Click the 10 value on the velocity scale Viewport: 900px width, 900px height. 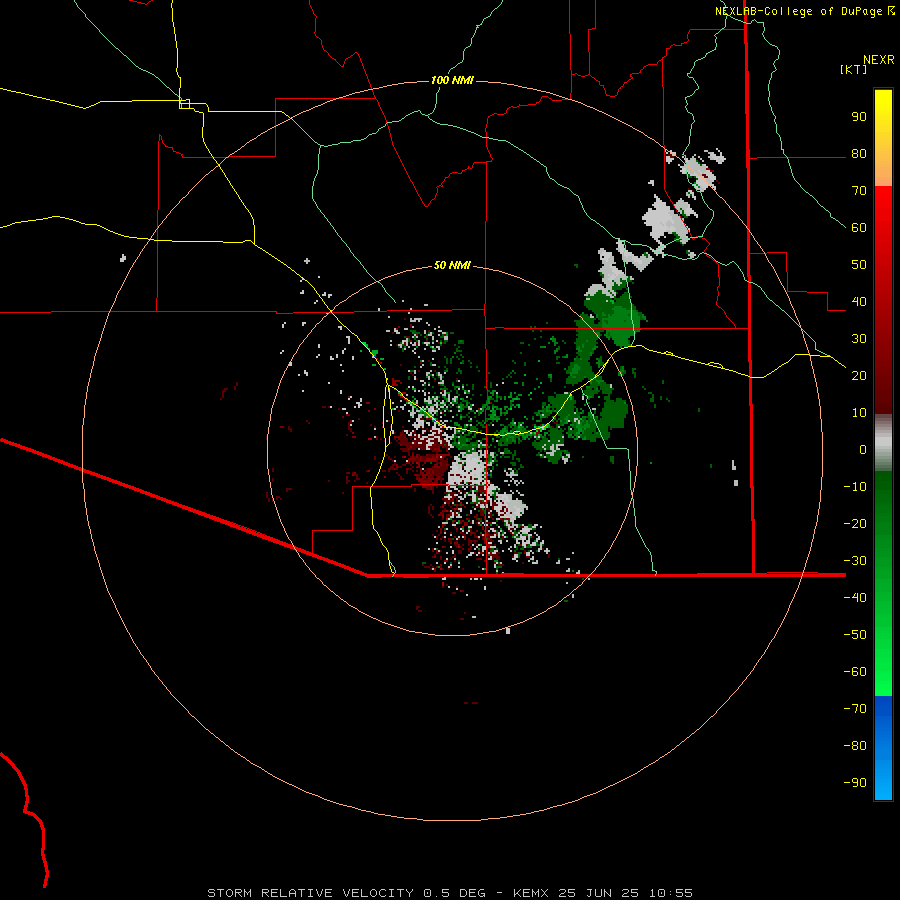859,413
